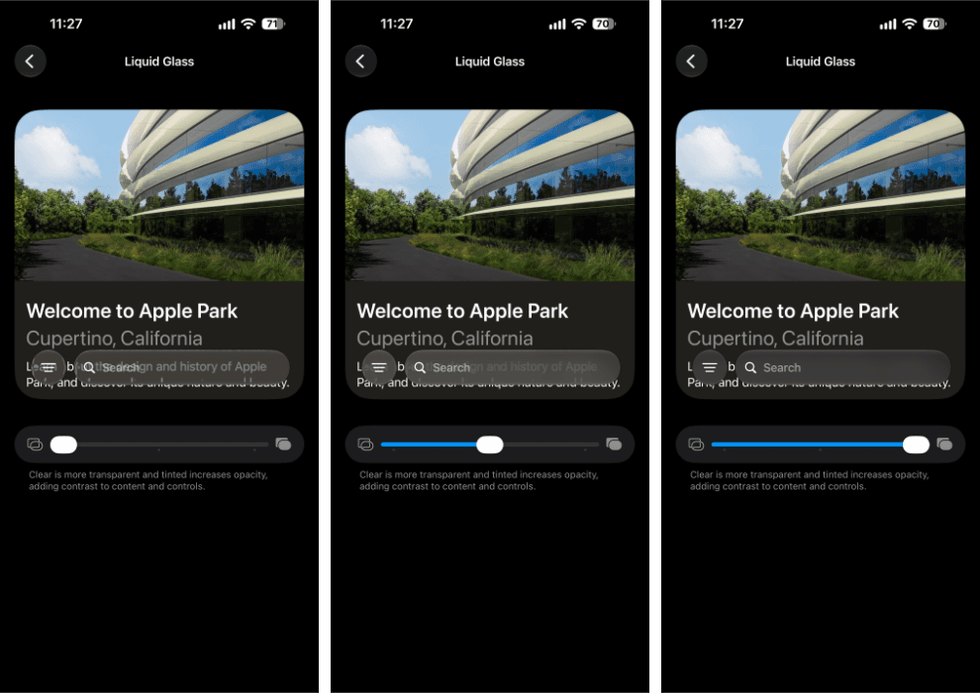
Task: Click 'Cupertino, California' subtitle in the left screen
Action: click(114, 338)
